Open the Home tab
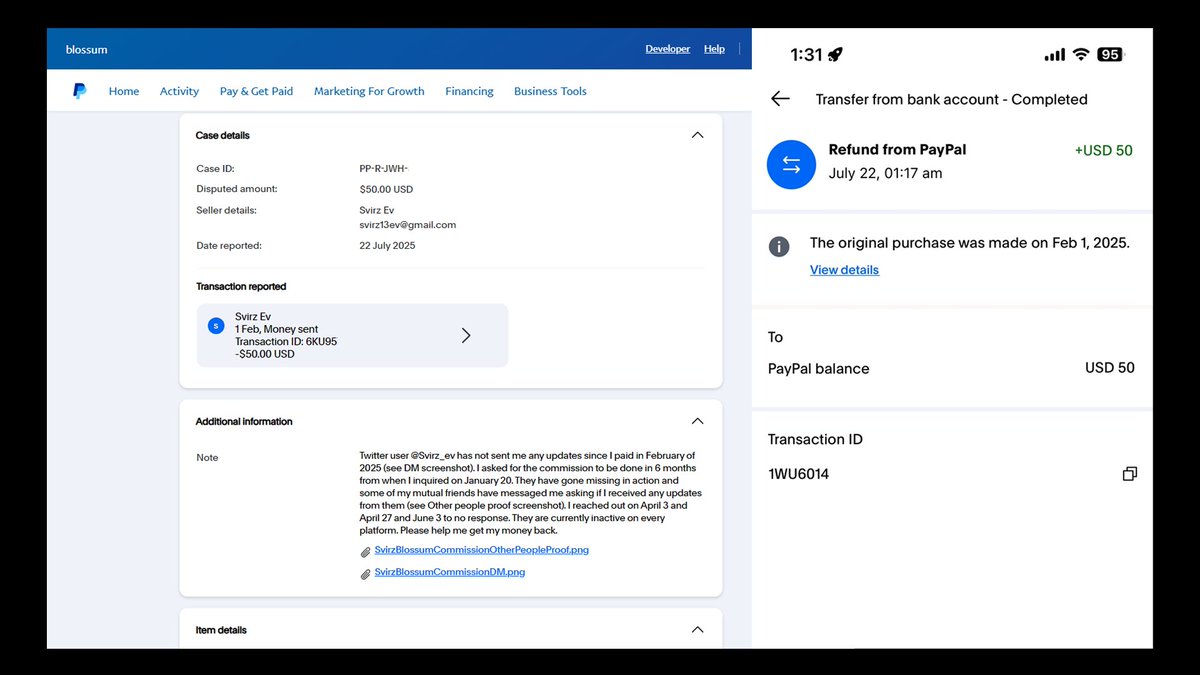The width and height of the screenshot is (1200, 675). pyautogui.click(x=124, y=91)
